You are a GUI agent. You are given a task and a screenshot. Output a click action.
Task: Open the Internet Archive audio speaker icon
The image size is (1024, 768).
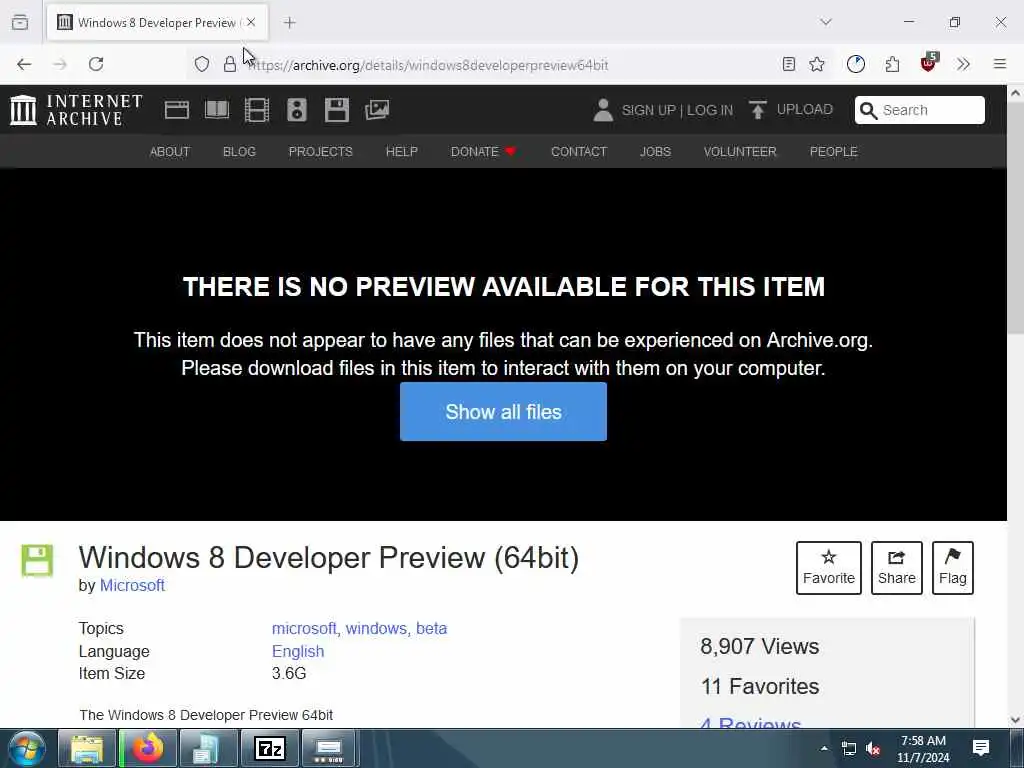[296, 110]
